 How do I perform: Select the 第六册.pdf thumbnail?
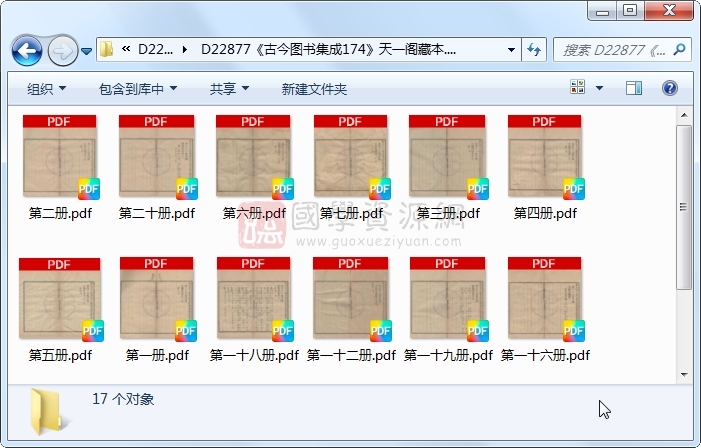click(253, 156)
